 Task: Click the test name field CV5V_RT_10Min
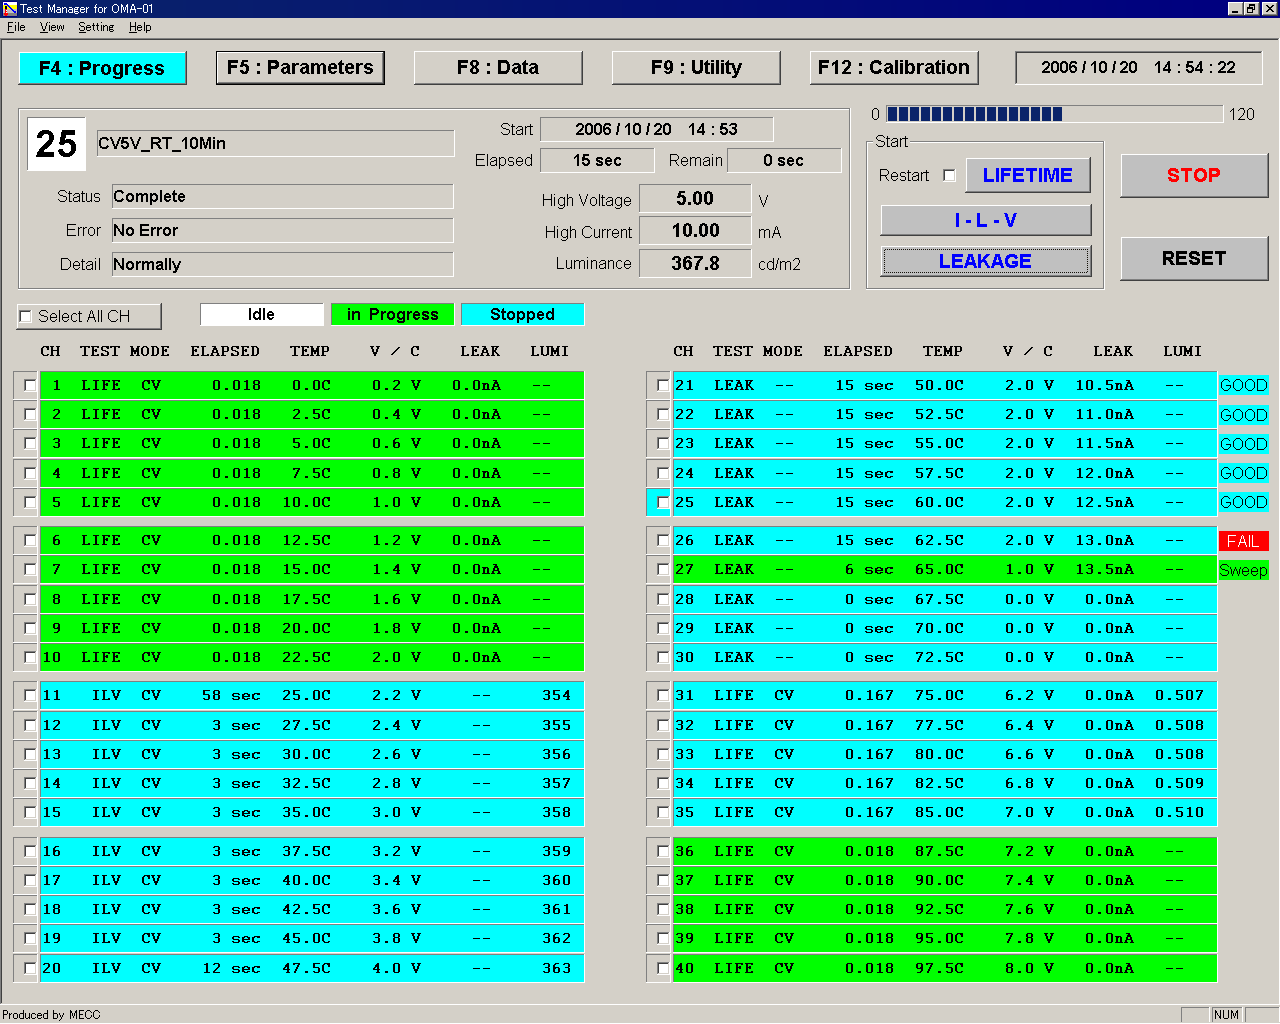pyautogui.click(x=275, y=143)
